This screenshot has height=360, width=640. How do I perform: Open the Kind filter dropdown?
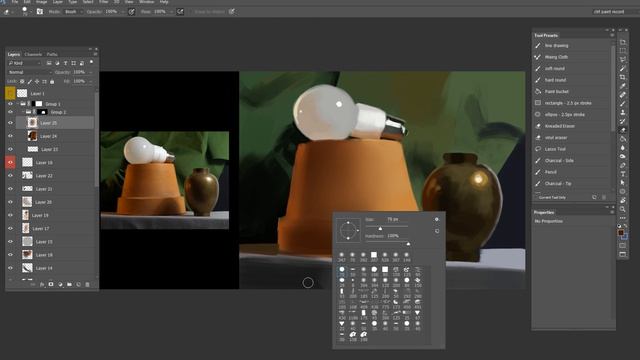[x=24, y=63]
